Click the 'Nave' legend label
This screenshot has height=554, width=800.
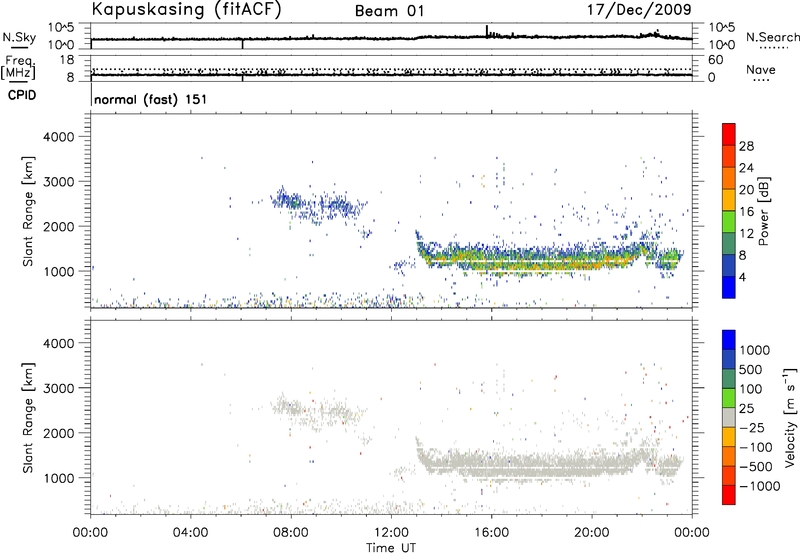tap(761, 69)
